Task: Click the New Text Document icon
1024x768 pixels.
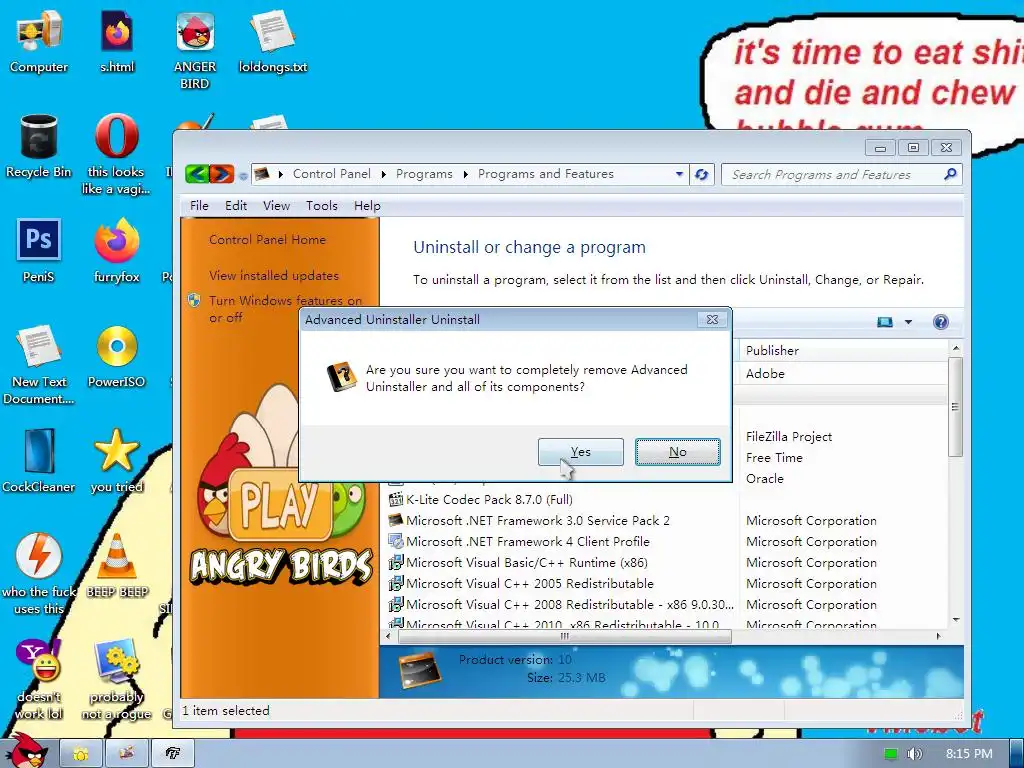Action: tap(39, 364)
